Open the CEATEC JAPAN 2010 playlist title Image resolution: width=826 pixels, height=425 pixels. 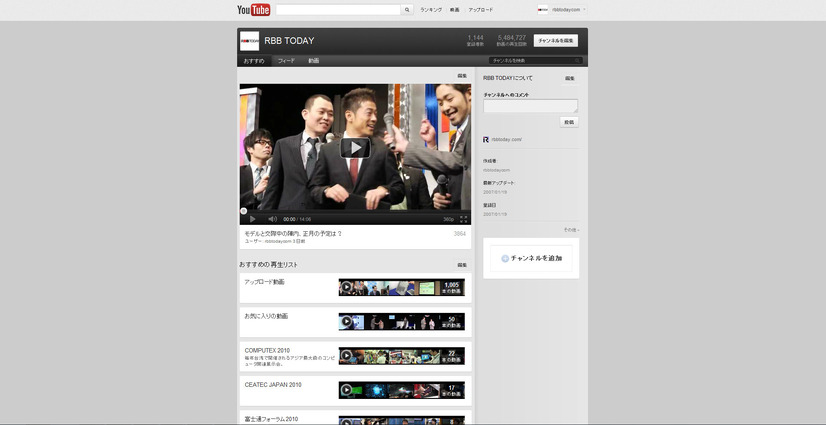(x=273, y=384)
